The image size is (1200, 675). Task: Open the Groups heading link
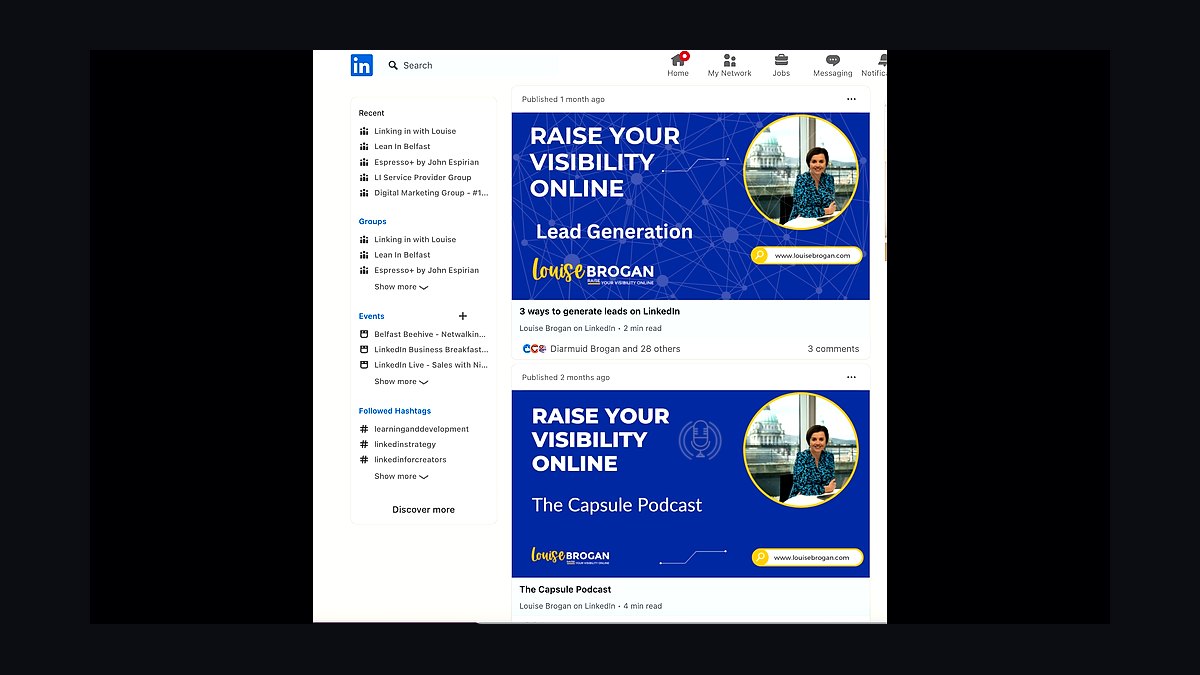coord(372,221)
